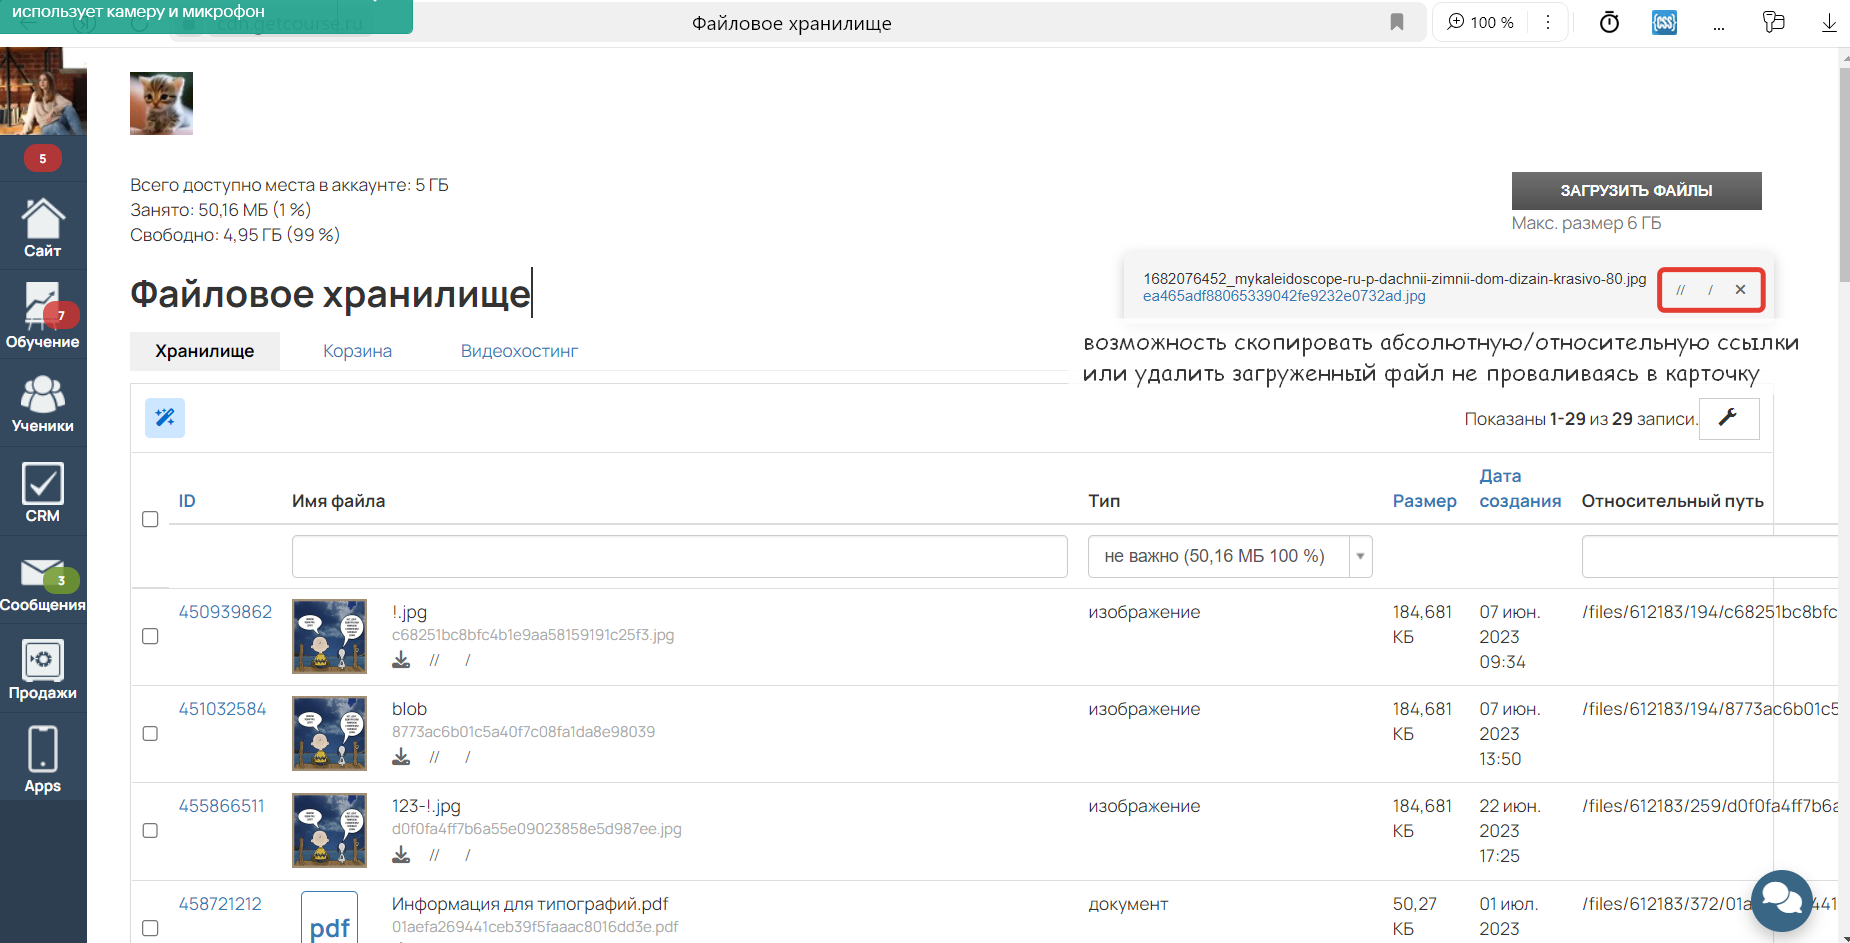Download the !.jpg file
1850x943 pixels.
pos(401,660)
